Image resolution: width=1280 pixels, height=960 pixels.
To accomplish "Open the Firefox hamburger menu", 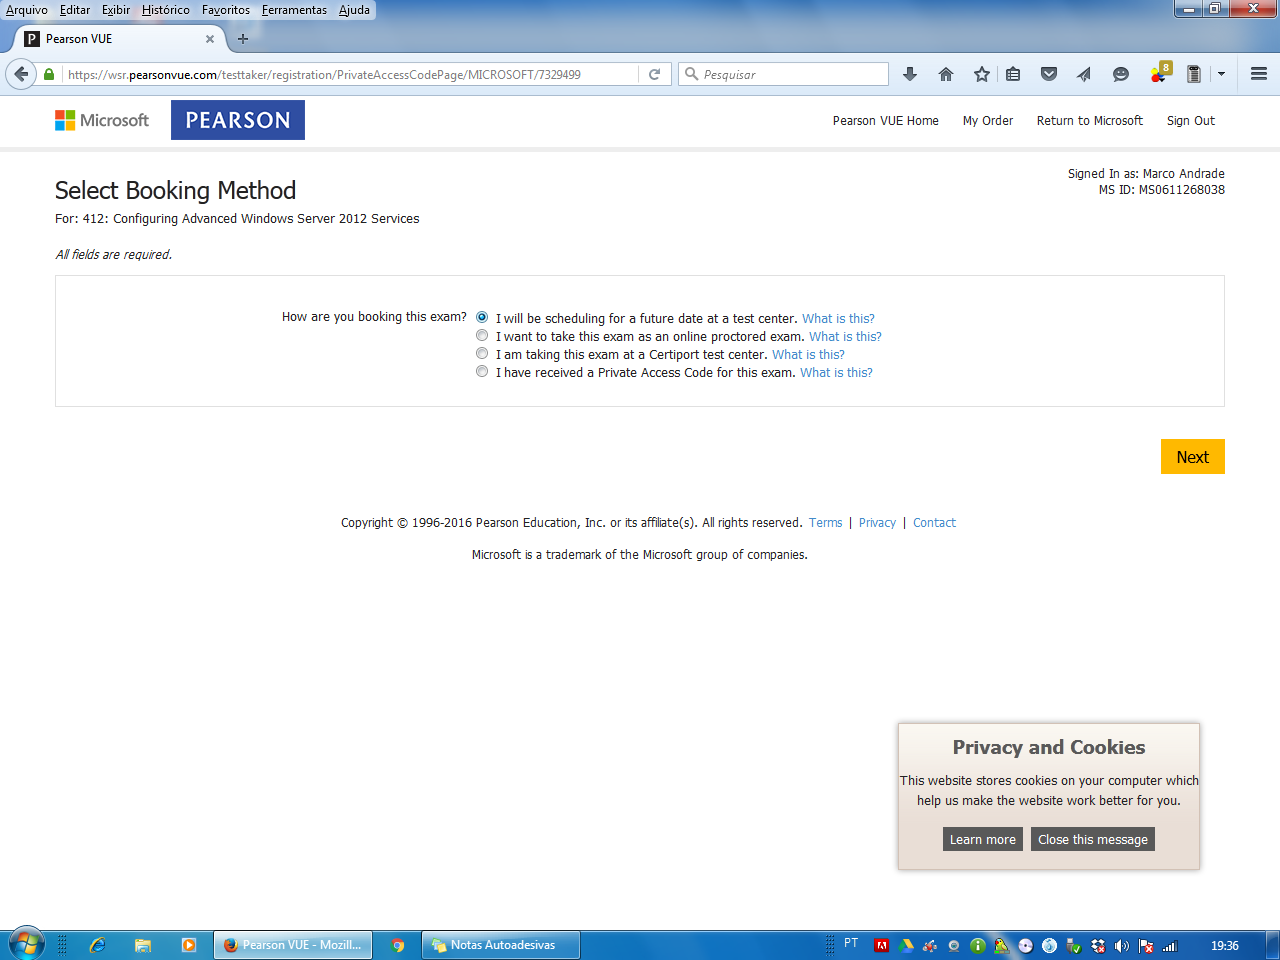I will click(x=1259, y=74).
